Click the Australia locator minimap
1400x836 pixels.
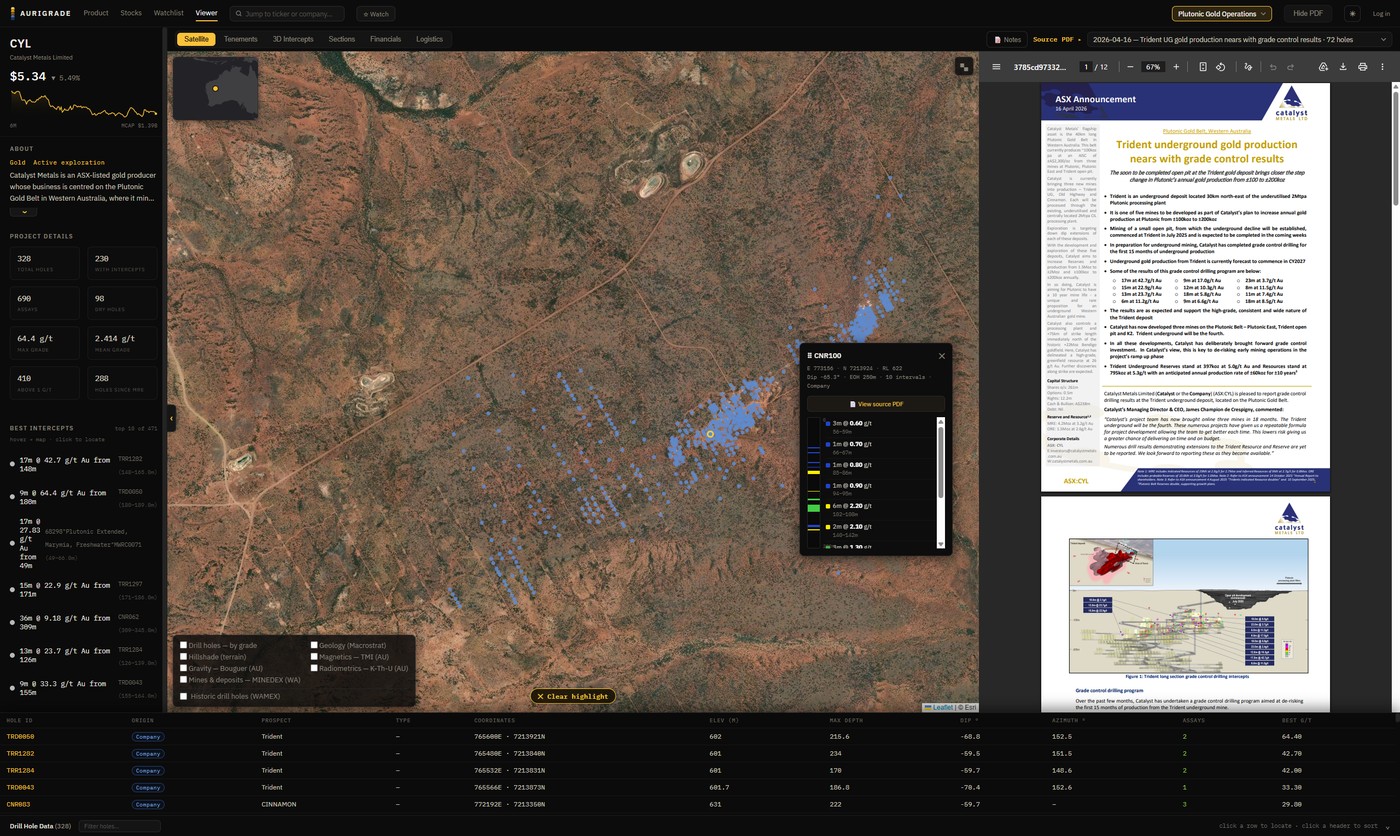pyautogui.click(x=215, y=89)
